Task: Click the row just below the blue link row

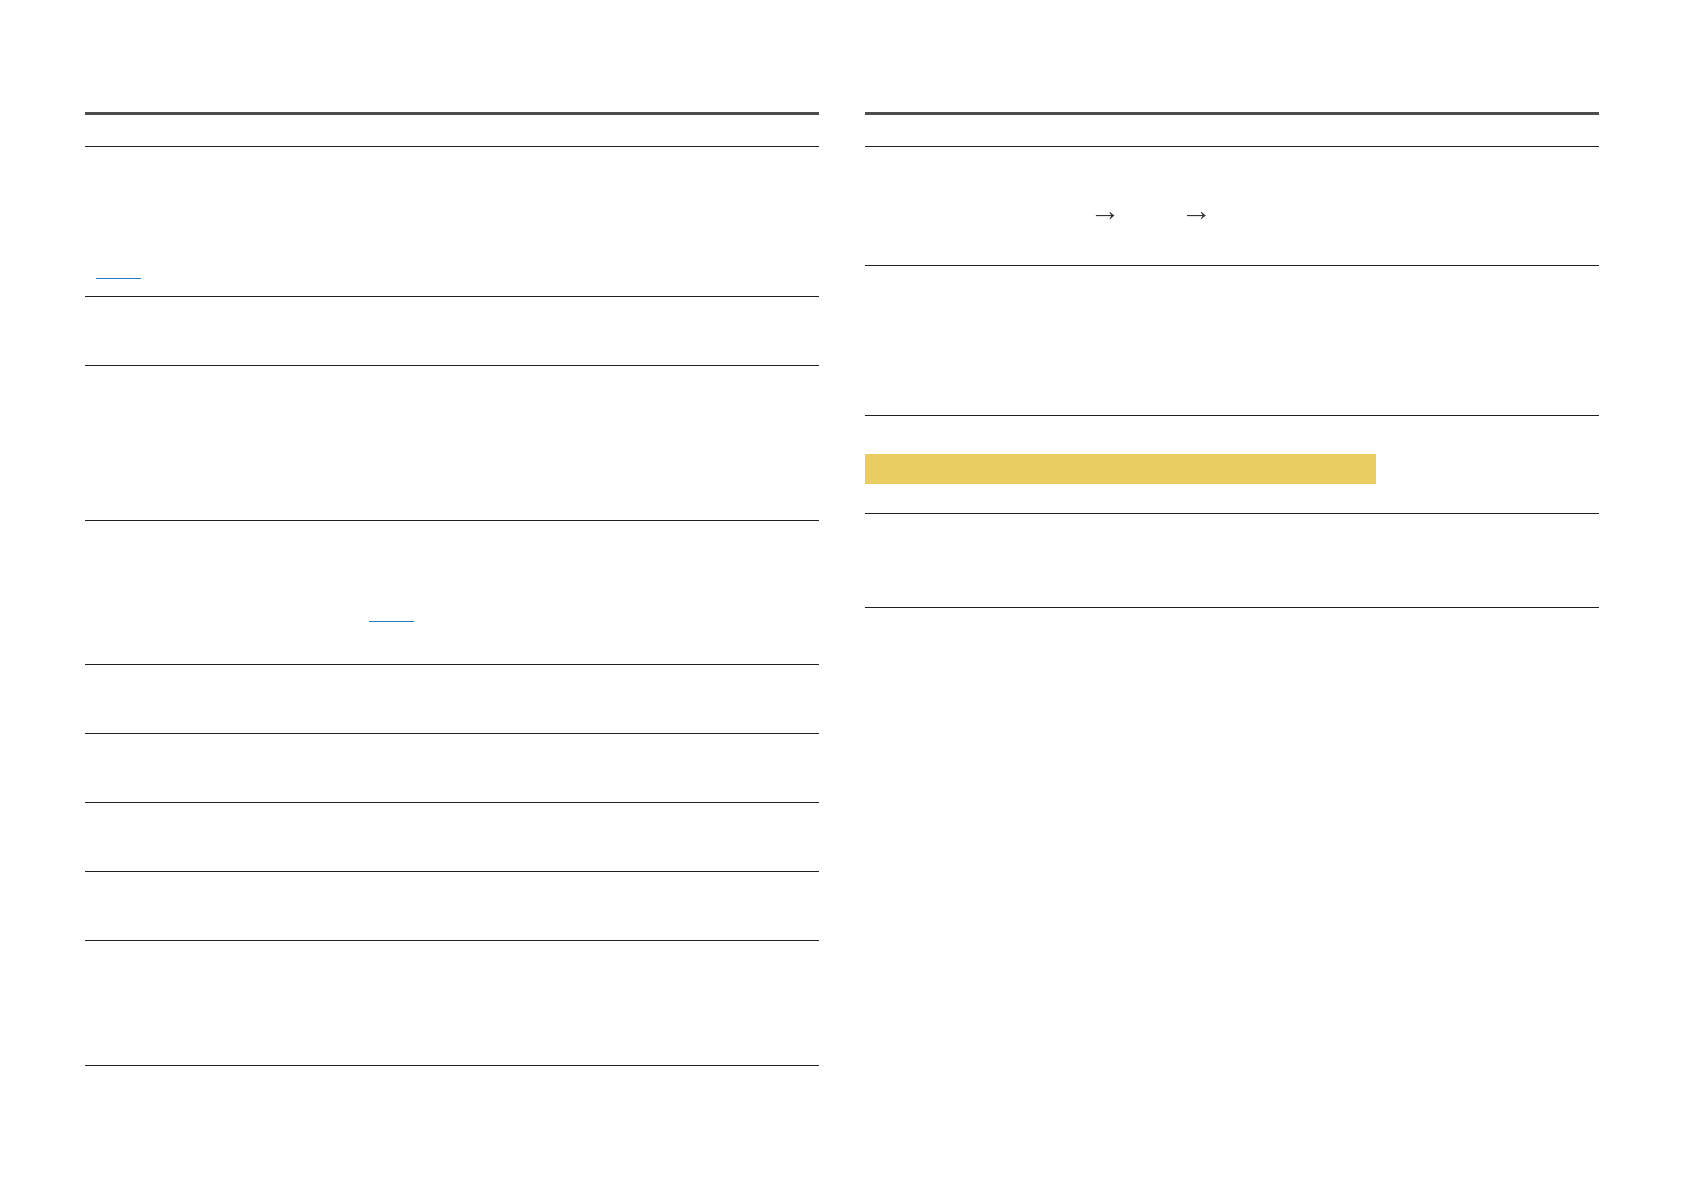Action: [451, 331]
